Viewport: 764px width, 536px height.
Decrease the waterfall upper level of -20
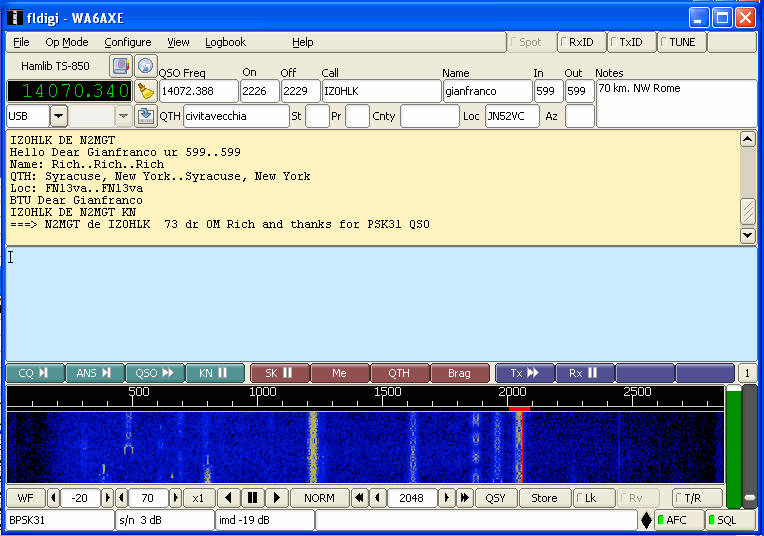click(x=53, y=498)
